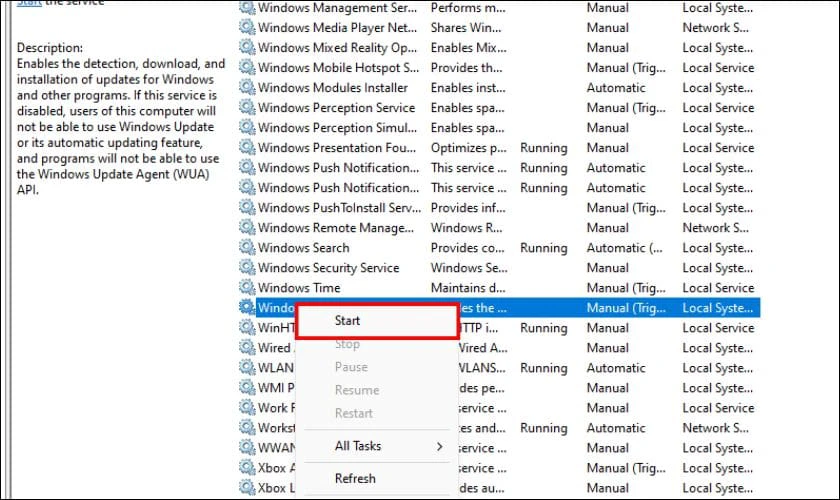Viewport: 840px width, 500px height.
Task: Click the gear icon of the WLAN service
Action: pyautogui.click(x=247, y=367)
